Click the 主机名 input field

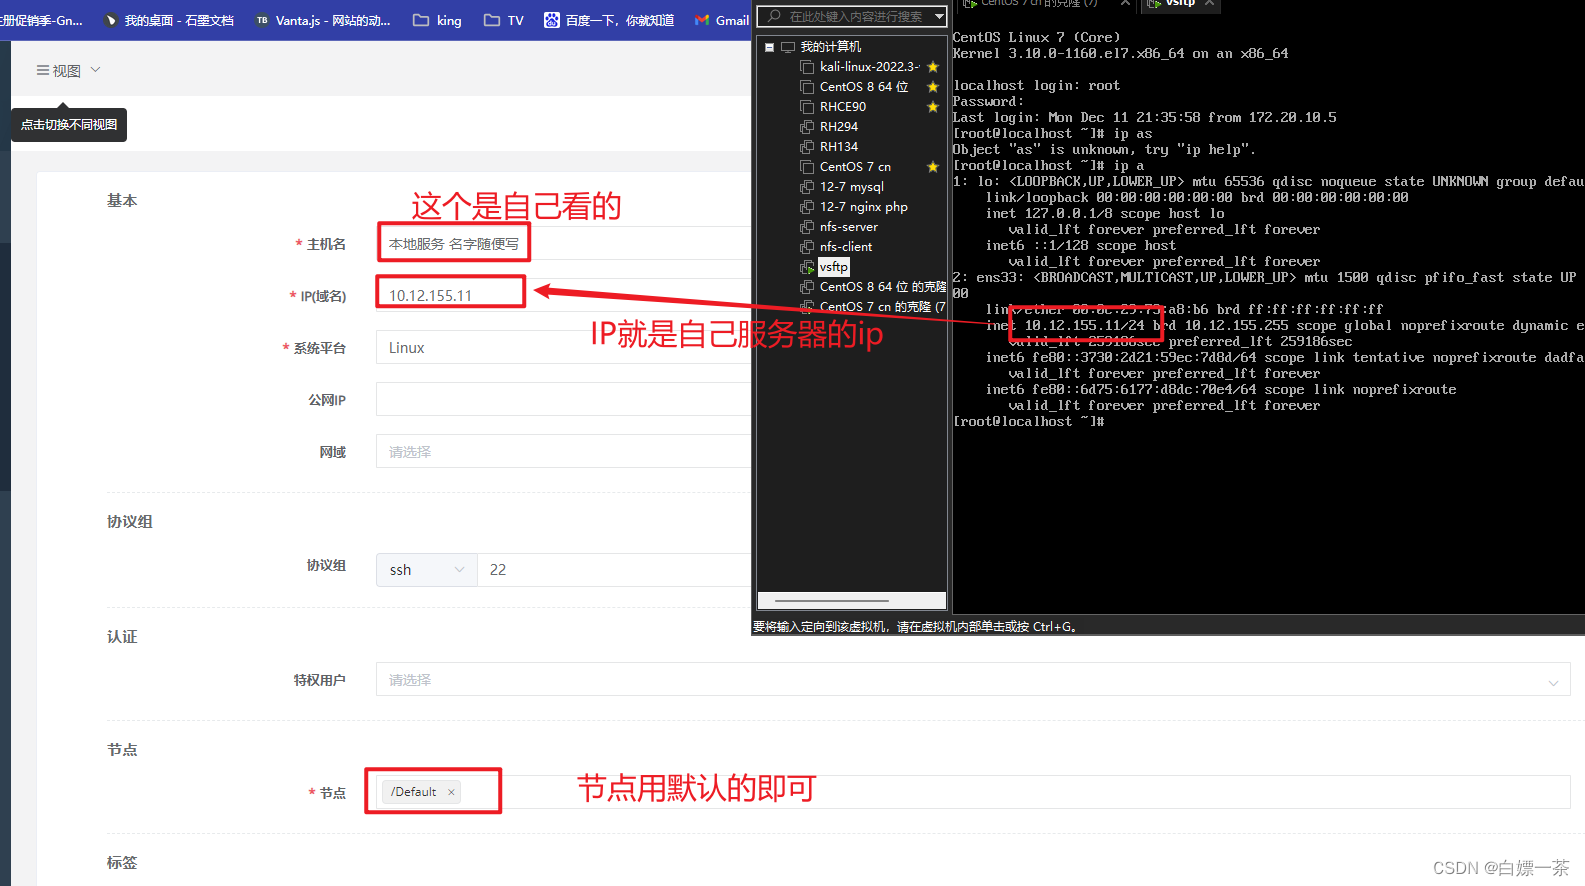click(x=563, y=243)
